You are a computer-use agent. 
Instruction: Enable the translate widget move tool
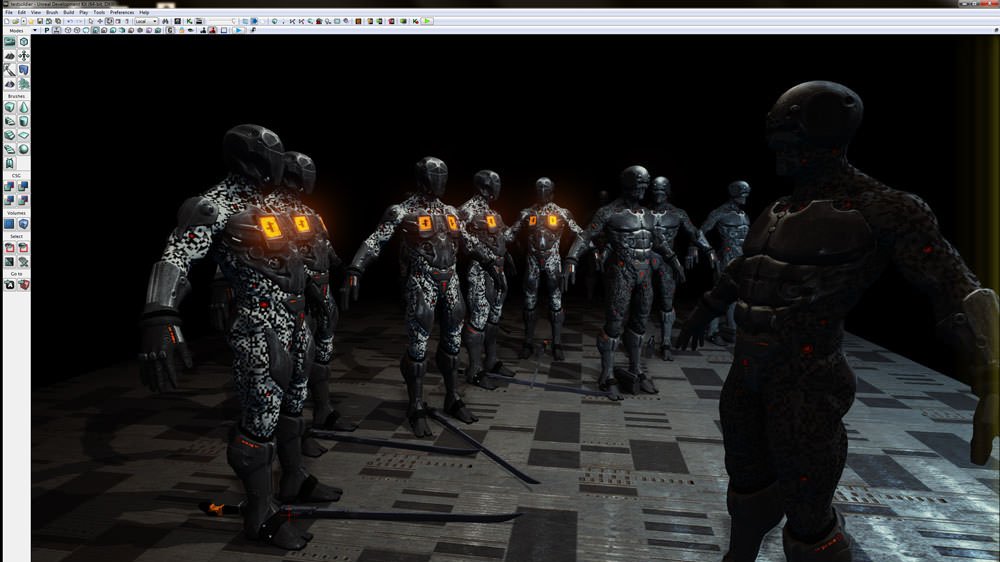tap(99, 21)
